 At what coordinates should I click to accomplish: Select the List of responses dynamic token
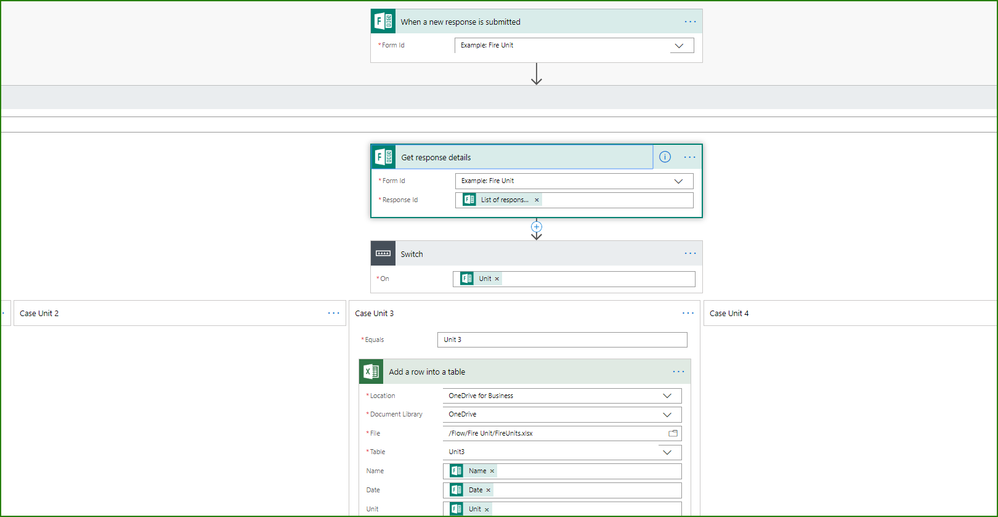click(502, 200)
